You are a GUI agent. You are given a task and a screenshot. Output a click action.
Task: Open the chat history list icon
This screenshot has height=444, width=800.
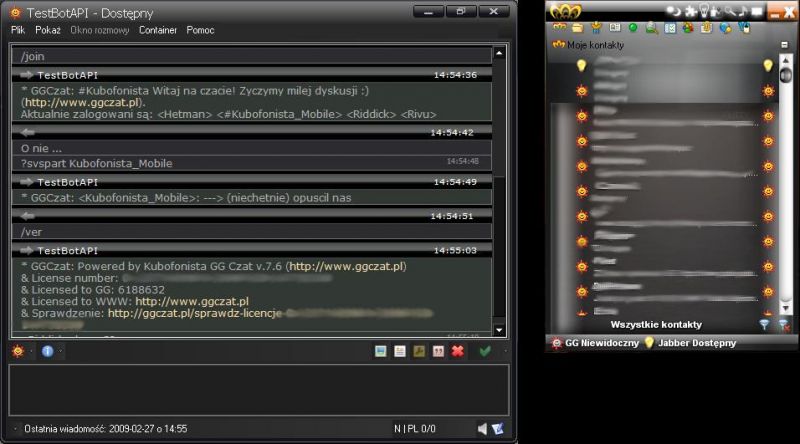pos(400,351)
